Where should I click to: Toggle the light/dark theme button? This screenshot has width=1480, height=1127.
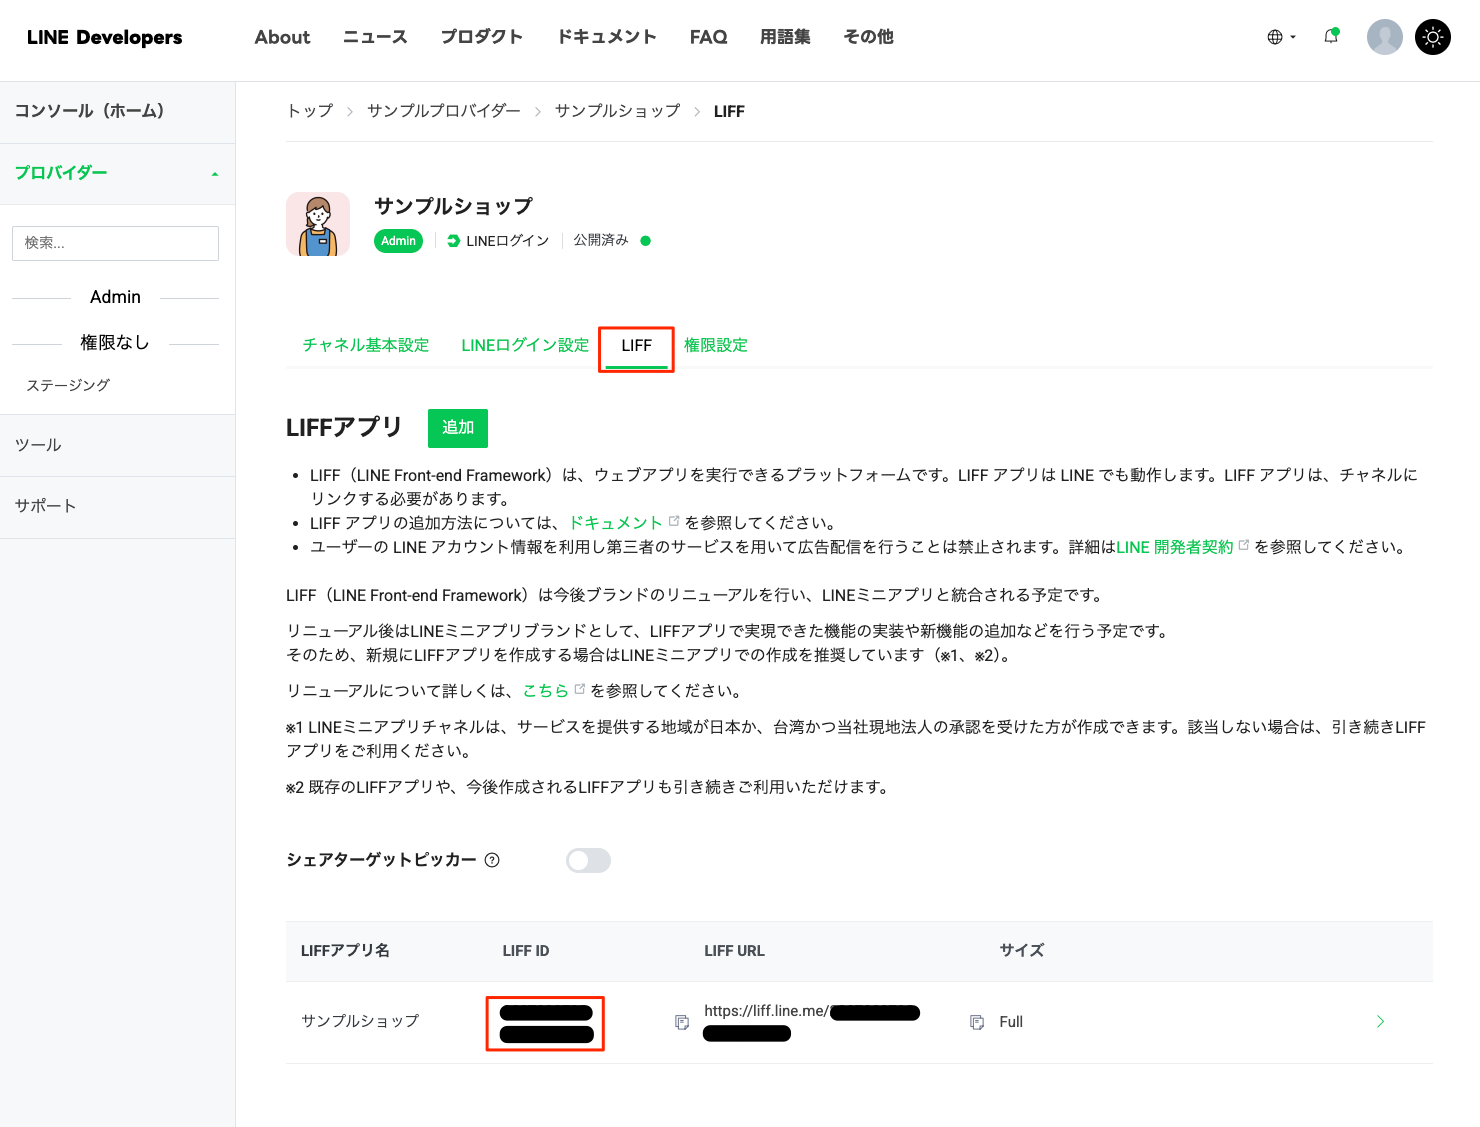tap(1433, 37)
